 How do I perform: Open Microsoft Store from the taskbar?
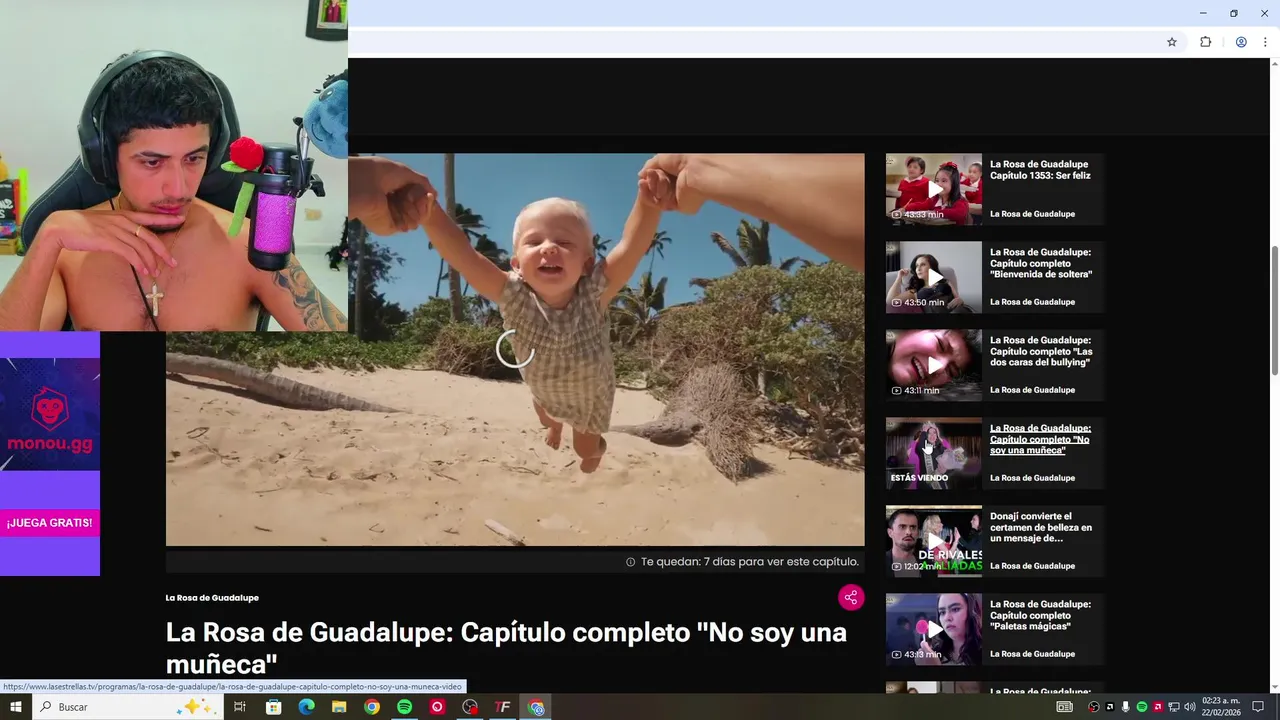(x=273, y=707)
